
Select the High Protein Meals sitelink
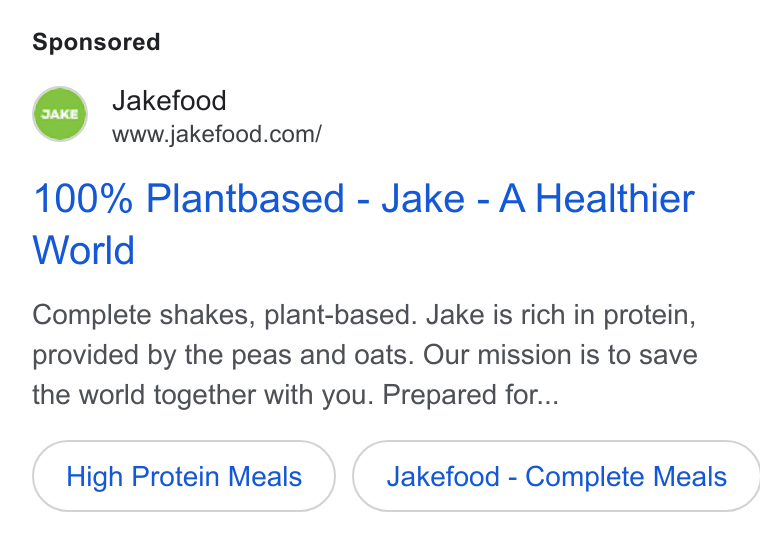point(184,476)
